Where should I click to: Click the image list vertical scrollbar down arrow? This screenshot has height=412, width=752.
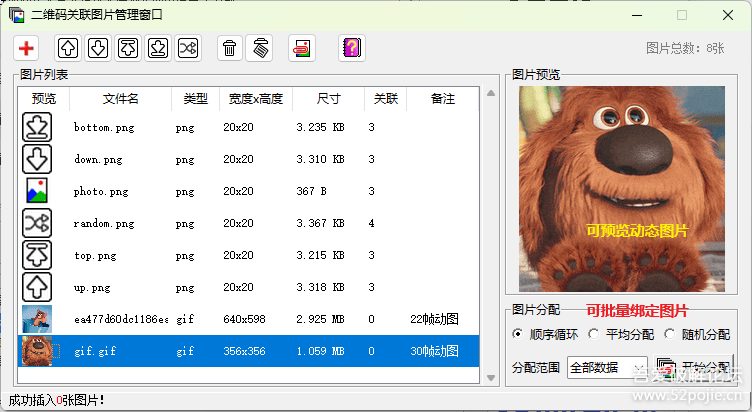(490, 377)
